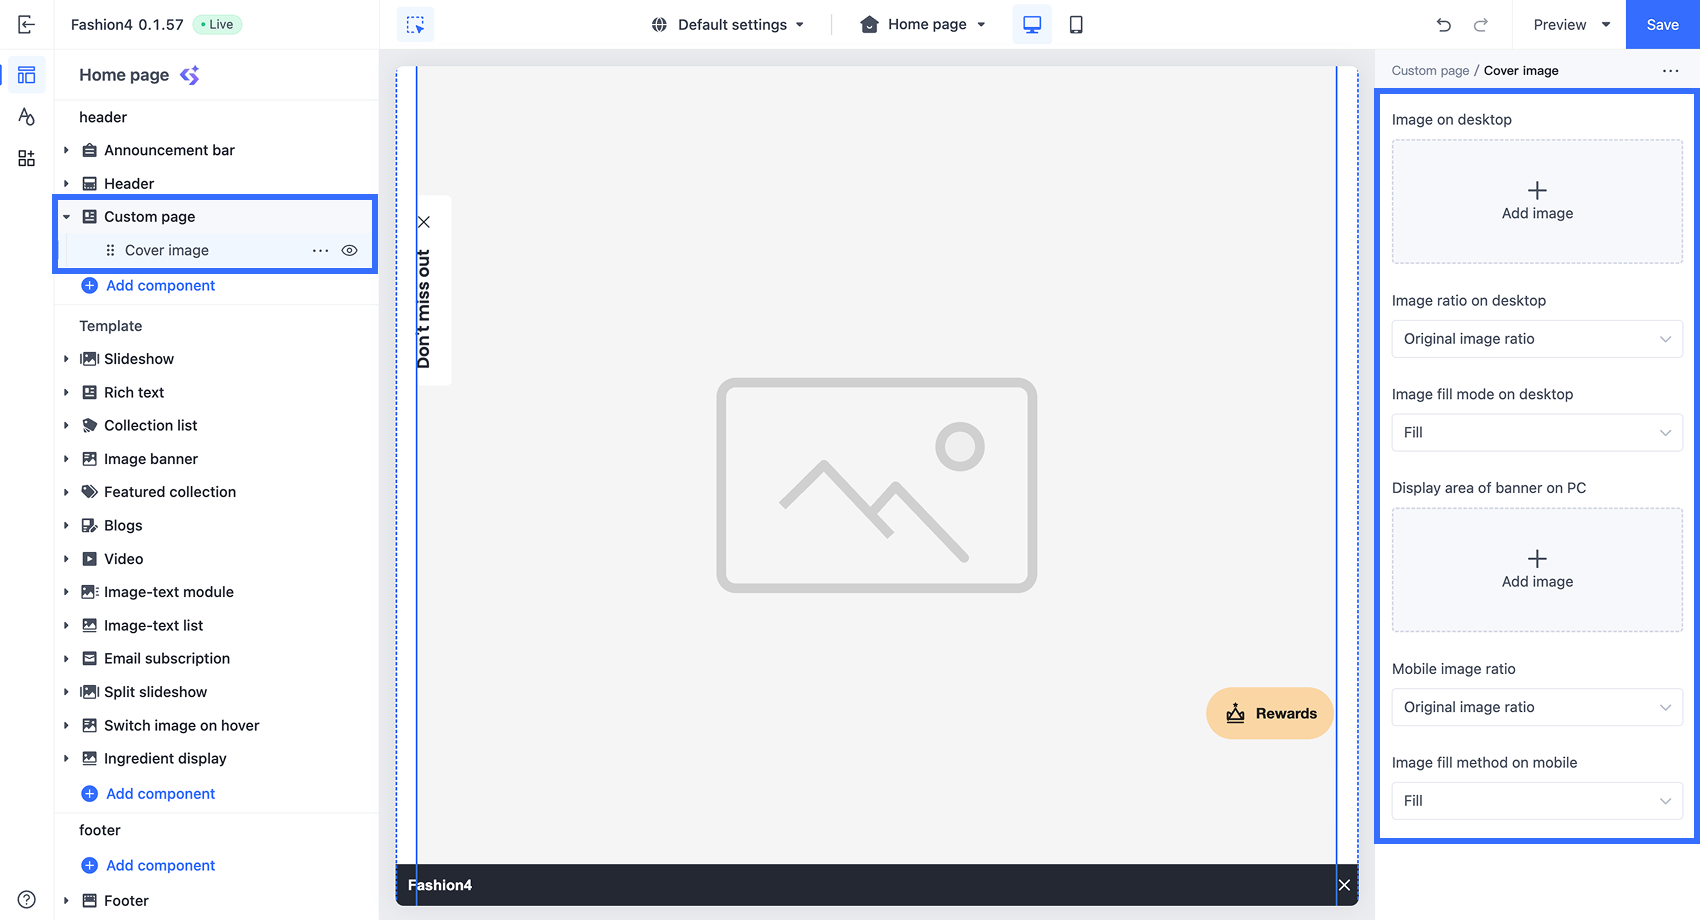Select the Cover image component

click(x=167, y=250)
